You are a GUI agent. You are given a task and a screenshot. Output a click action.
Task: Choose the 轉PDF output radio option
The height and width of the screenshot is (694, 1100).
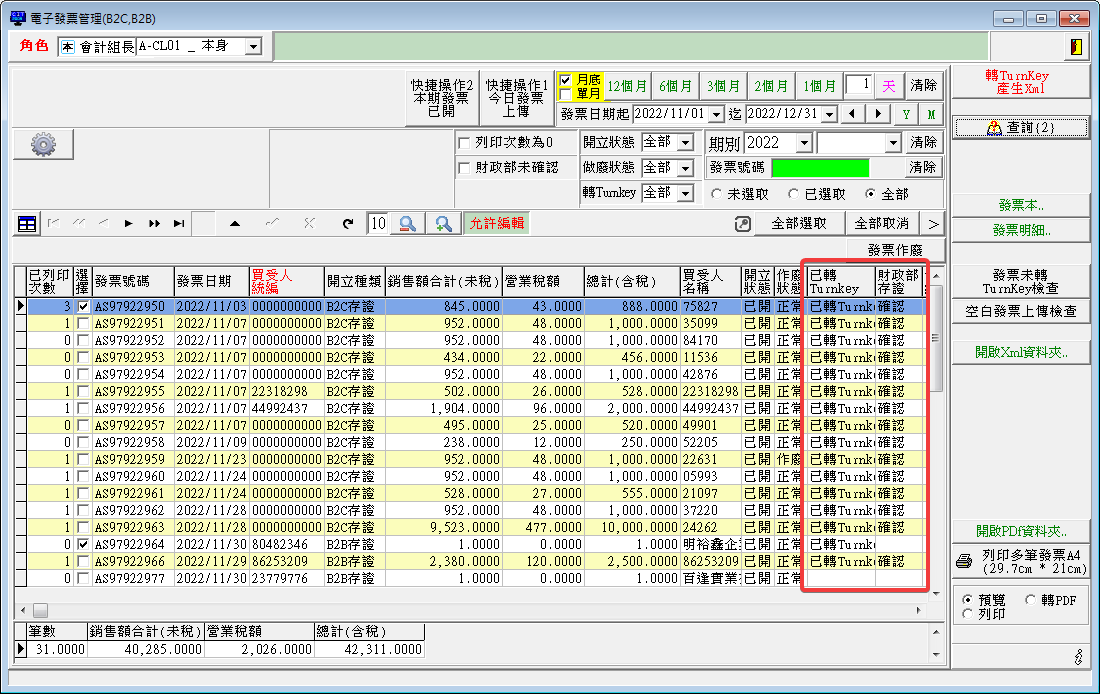1031,599
